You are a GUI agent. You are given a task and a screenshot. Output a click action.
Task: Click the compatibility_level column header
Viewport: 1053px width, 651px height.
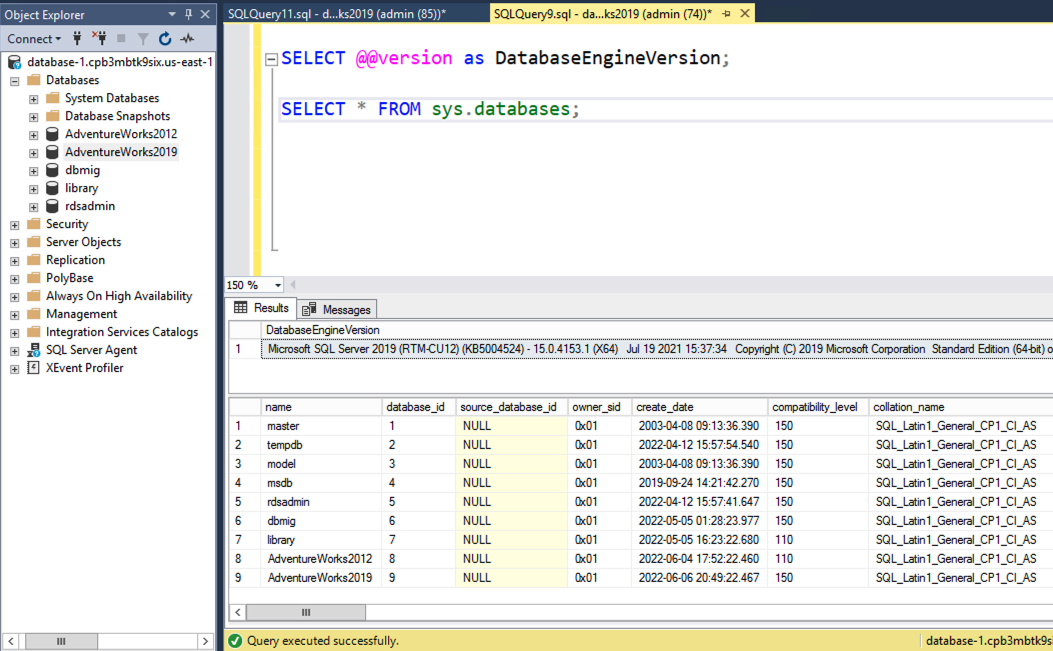816,407
